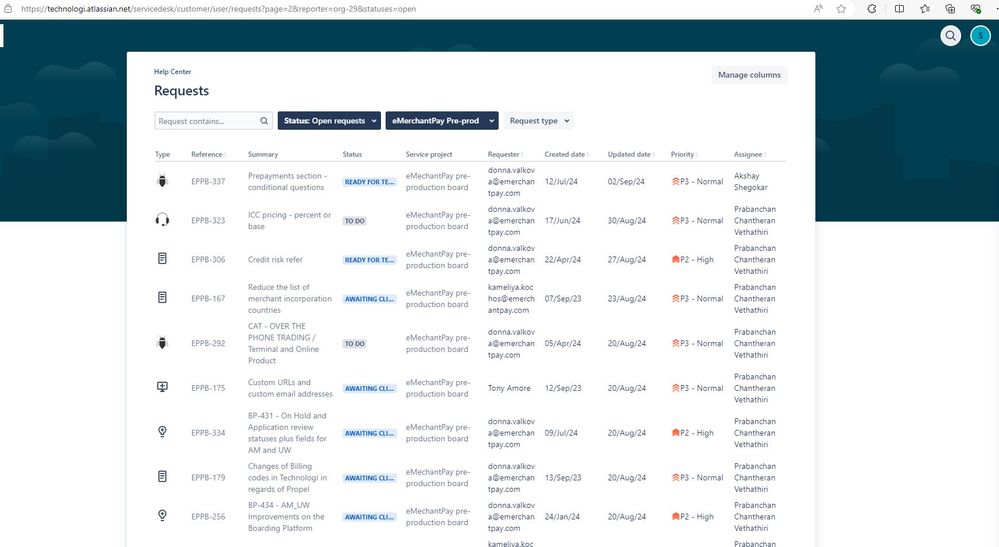Open Status: Open requests dropdown

[329, 120]
